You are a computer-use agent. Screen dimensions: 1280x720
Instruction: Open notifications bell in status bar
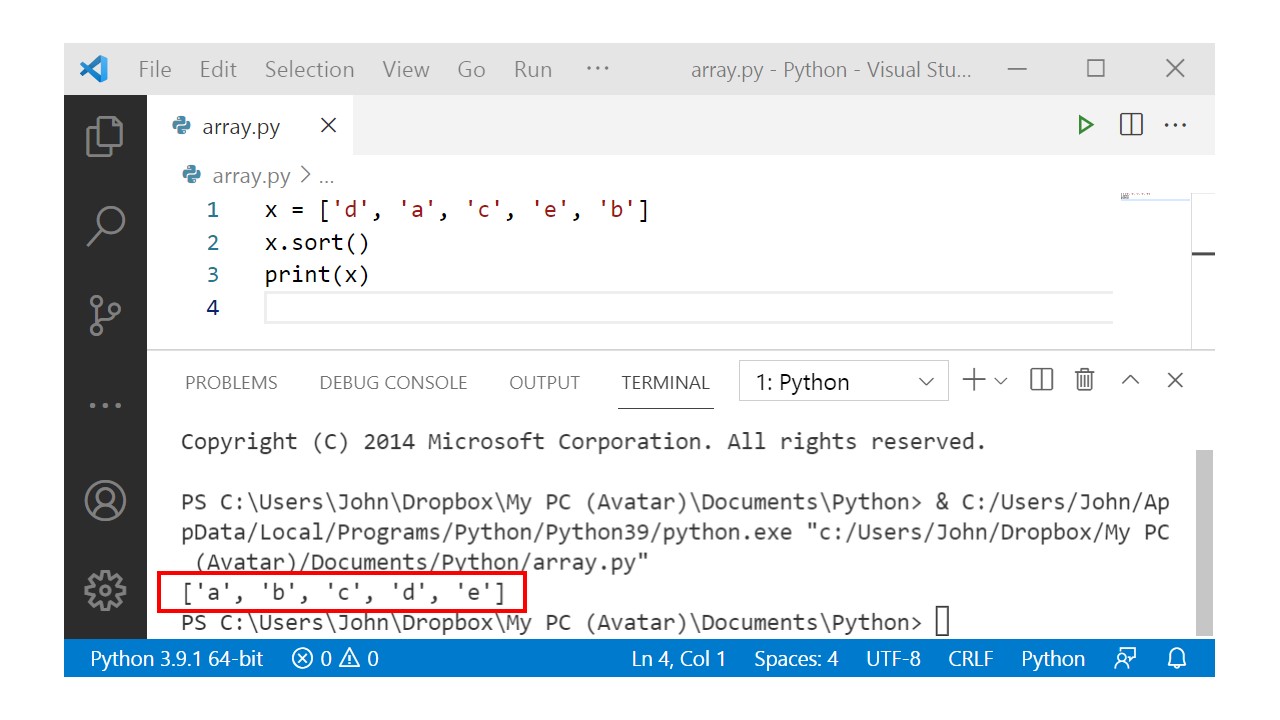pos(1177,658)
